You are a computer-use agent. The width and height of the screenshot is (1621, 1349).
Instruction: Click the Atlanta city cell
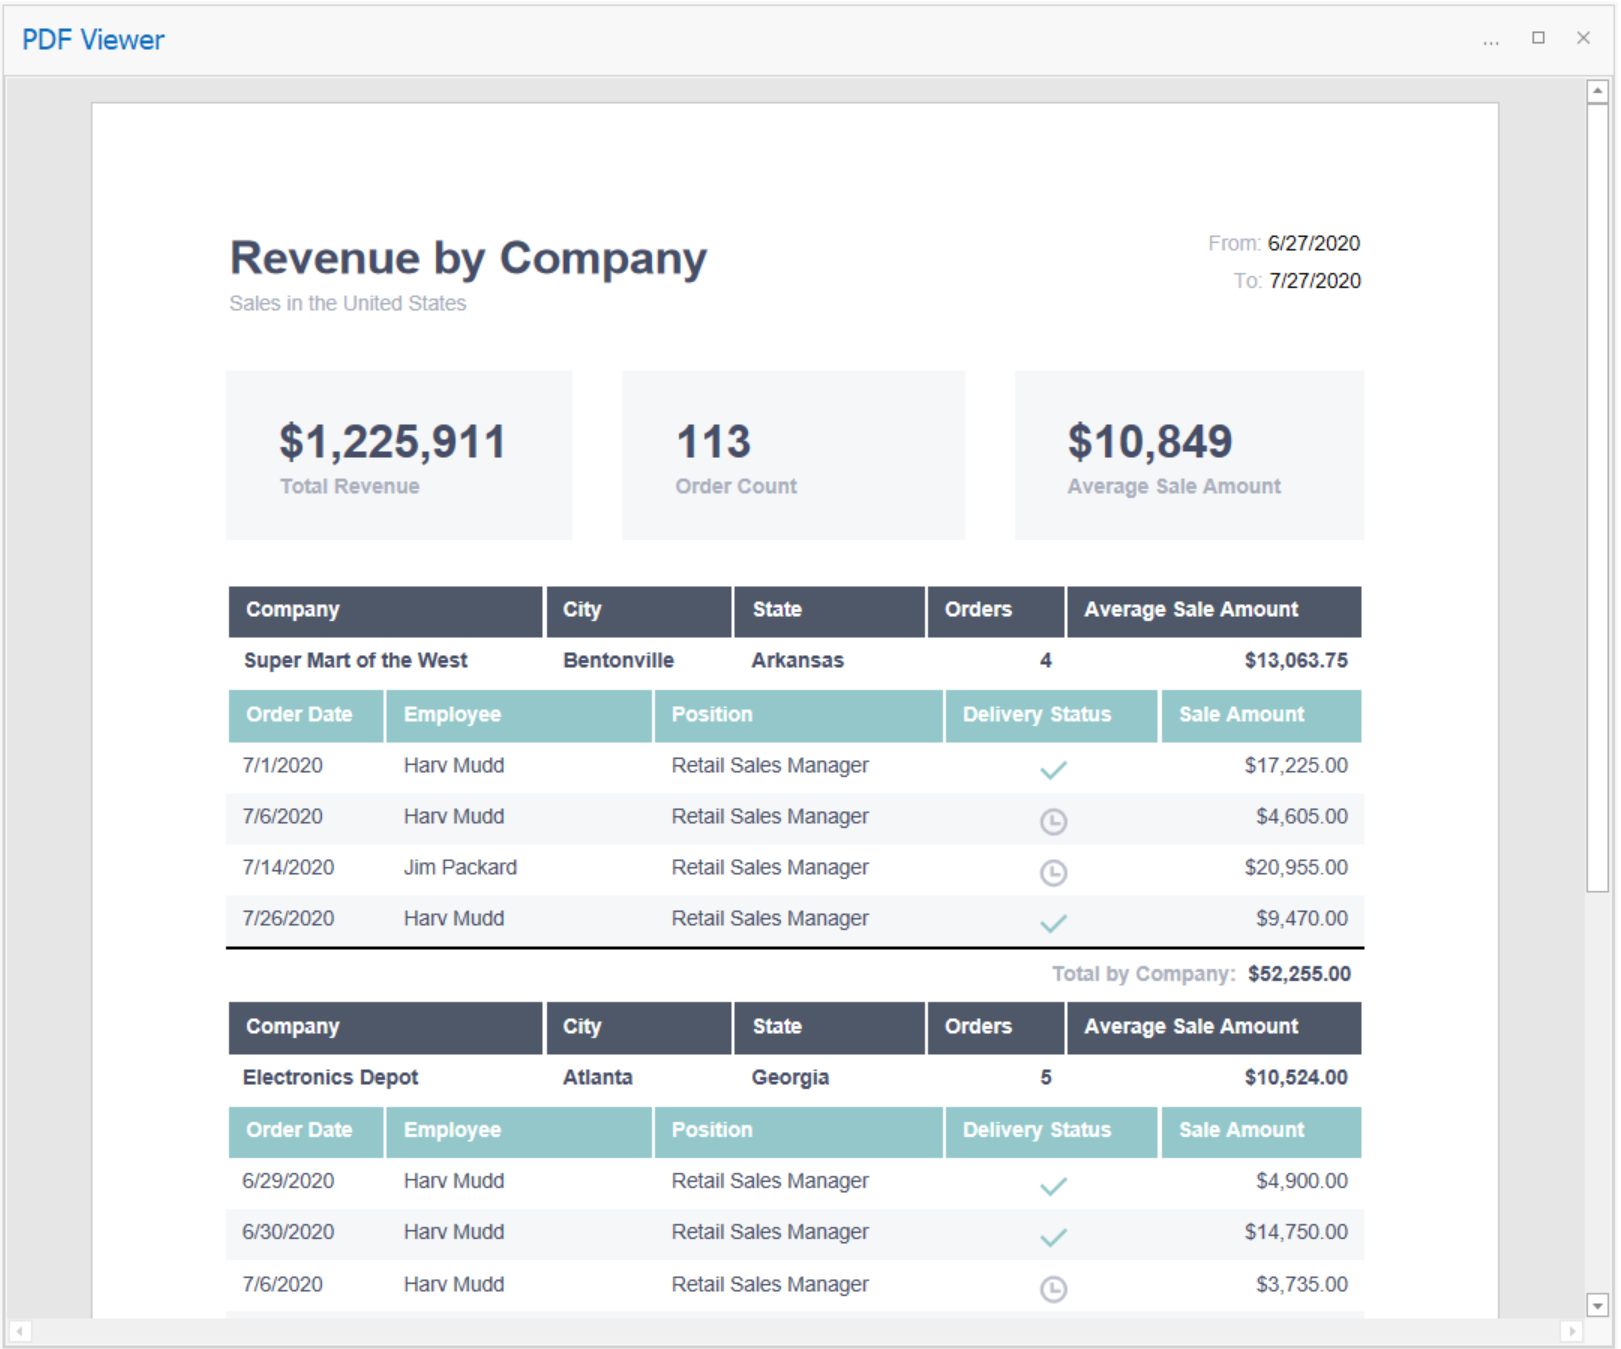[597, 1077]
